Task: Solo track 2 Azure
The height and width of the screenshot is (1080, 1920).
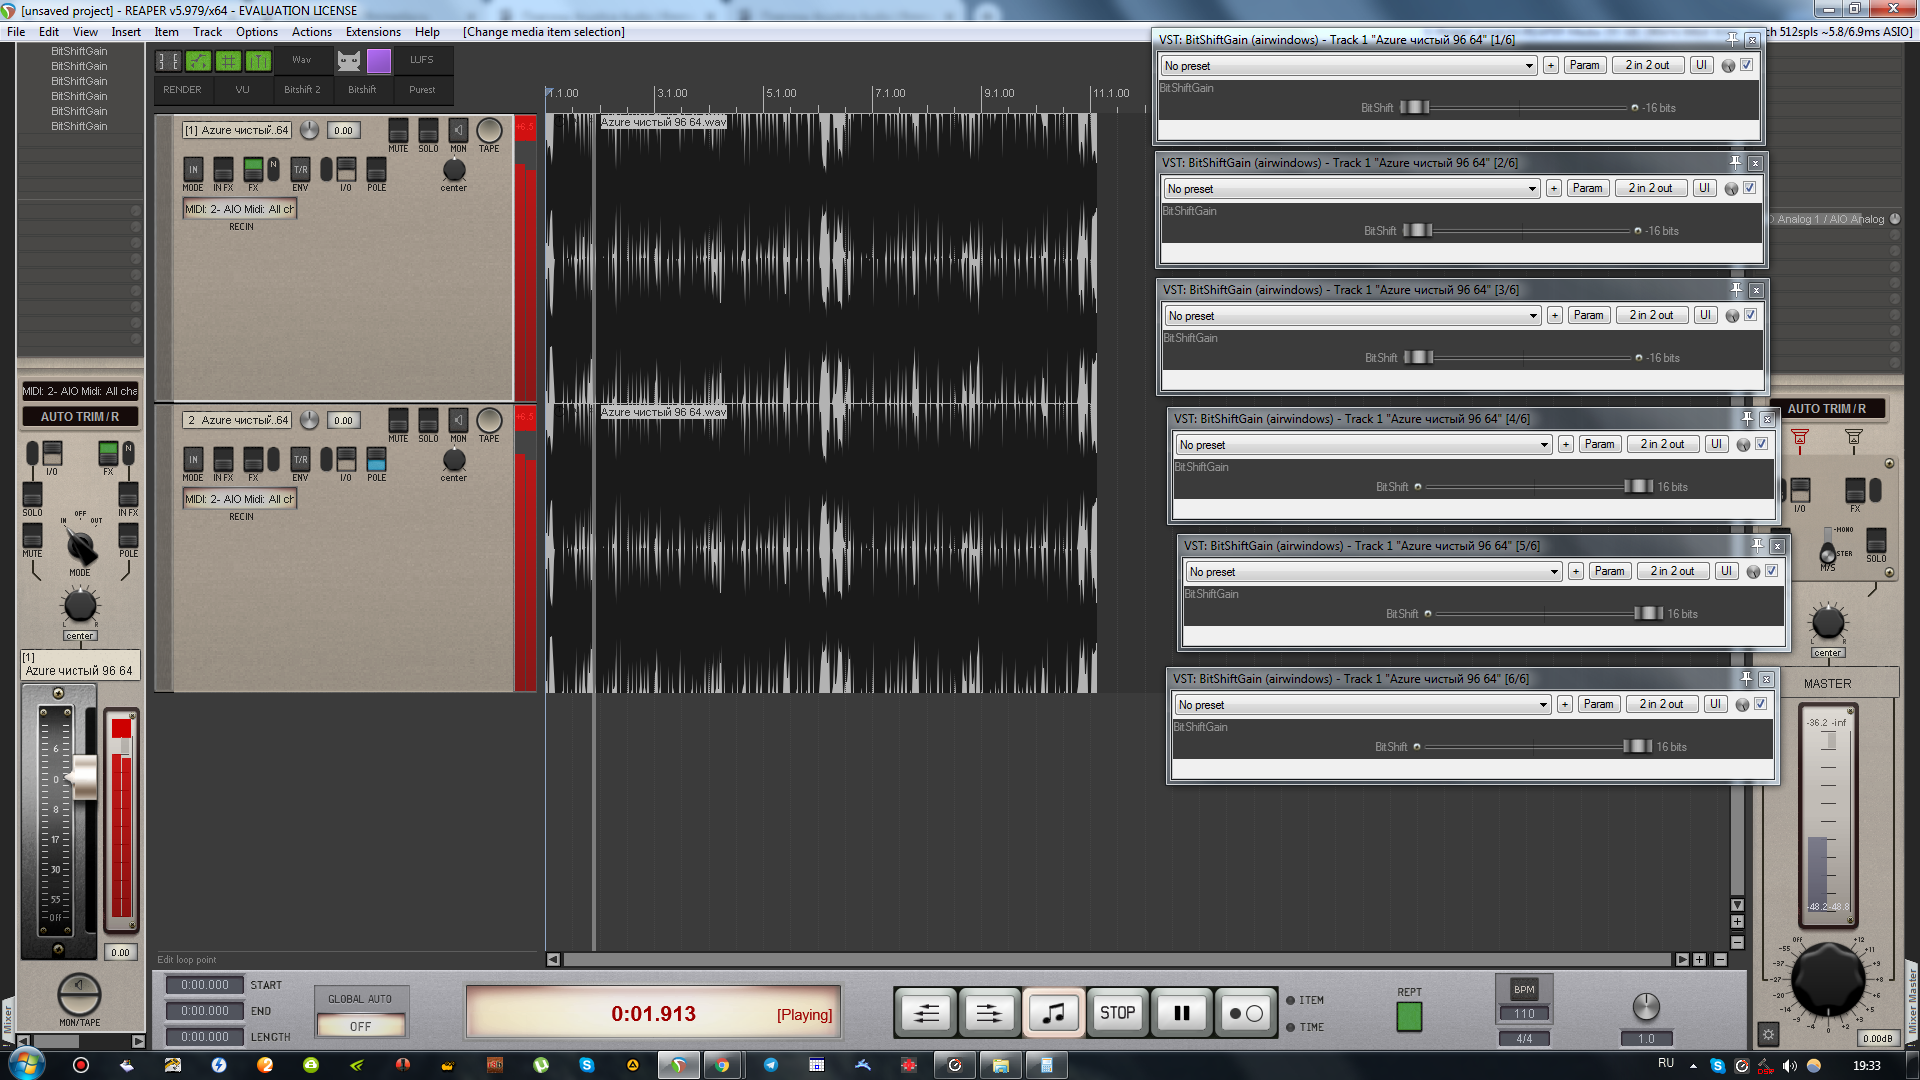Action: tap(428, 421)
